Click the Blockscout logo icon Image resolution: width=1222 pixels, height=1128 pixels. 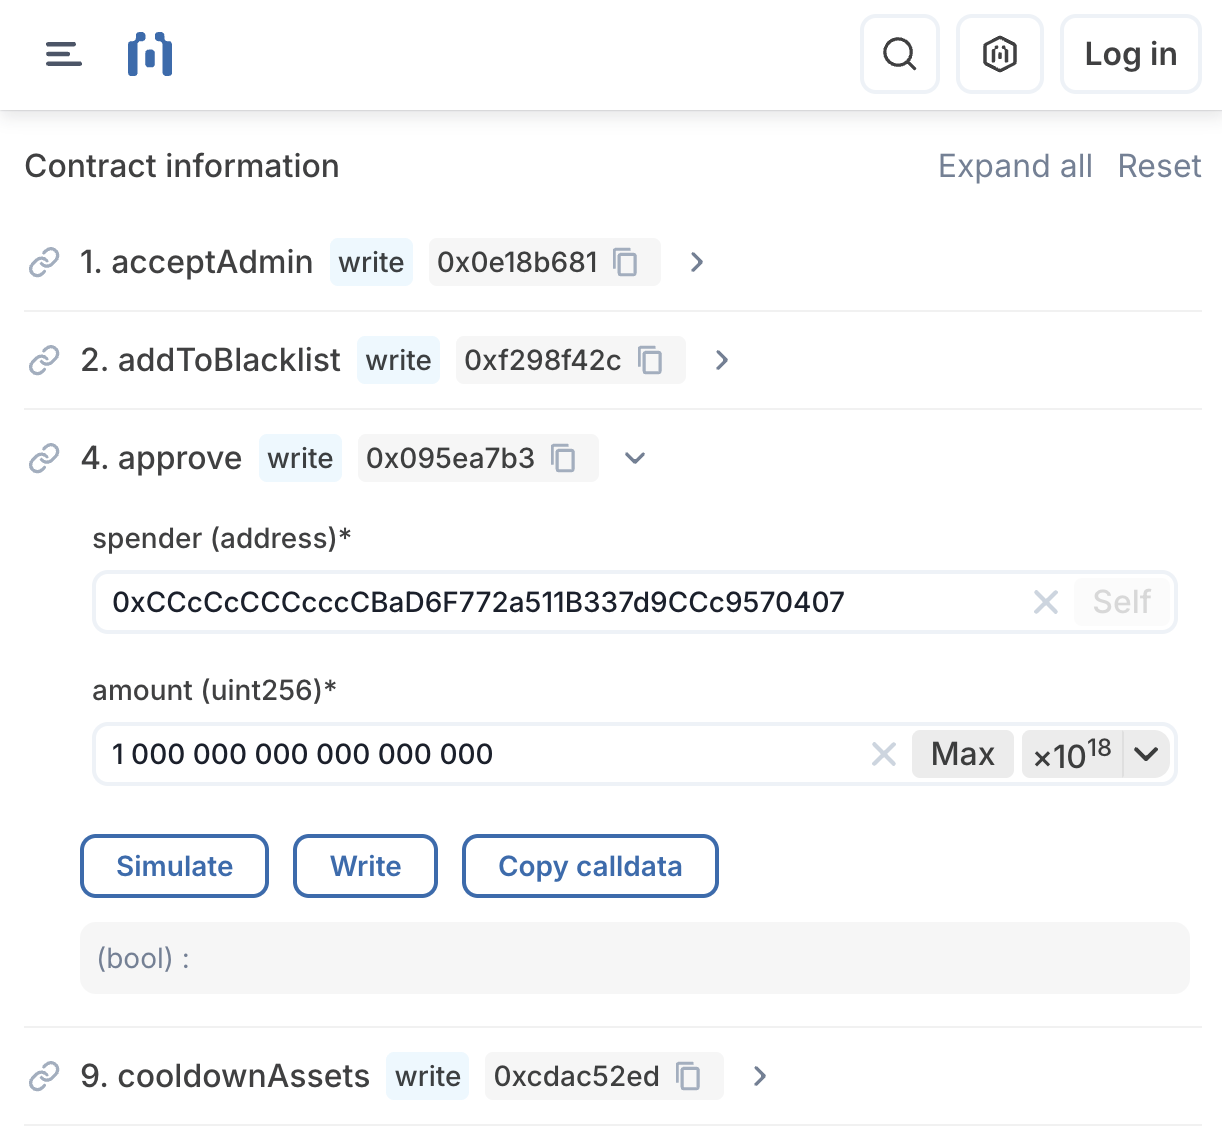[150, 54]
